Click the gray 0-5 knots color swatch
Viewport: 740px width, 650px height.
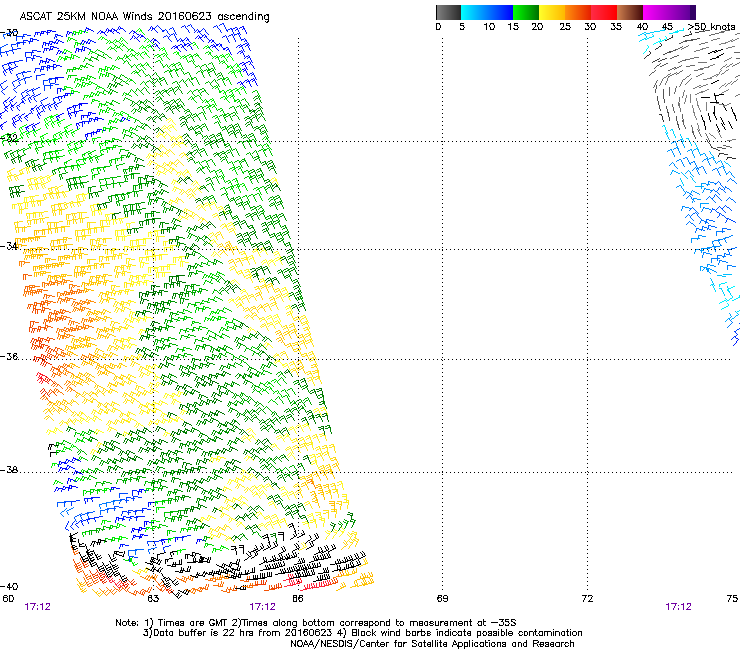coord(448,12)
